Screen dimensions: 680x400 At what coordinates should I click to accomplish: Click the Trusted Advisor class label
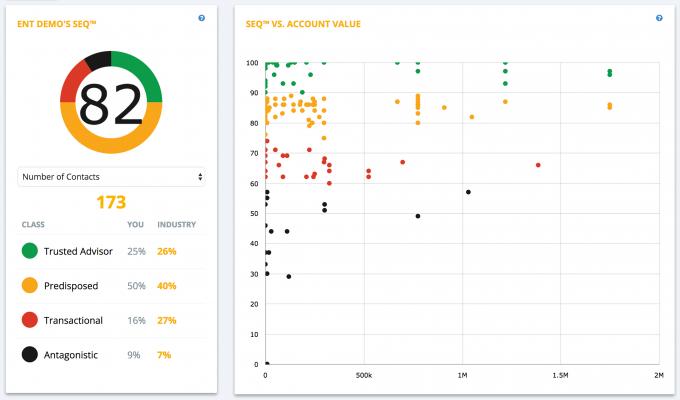(x=79, y=251)
